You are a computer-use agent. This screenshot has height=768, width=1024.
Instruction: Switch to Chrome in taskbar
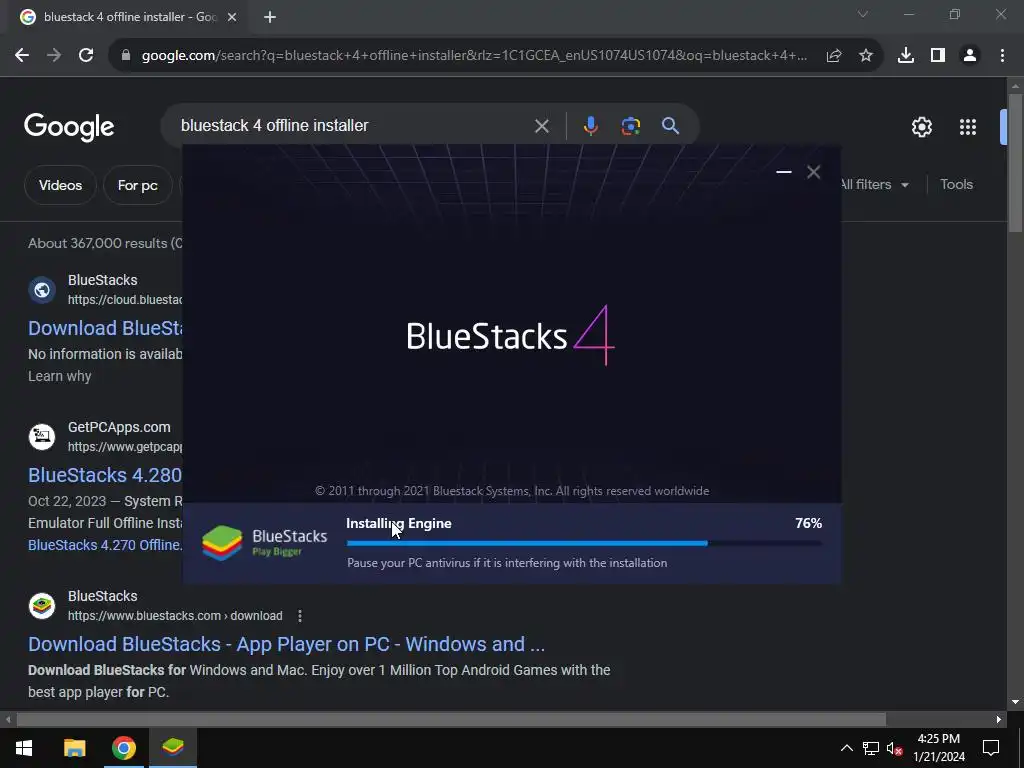point(123,748)
